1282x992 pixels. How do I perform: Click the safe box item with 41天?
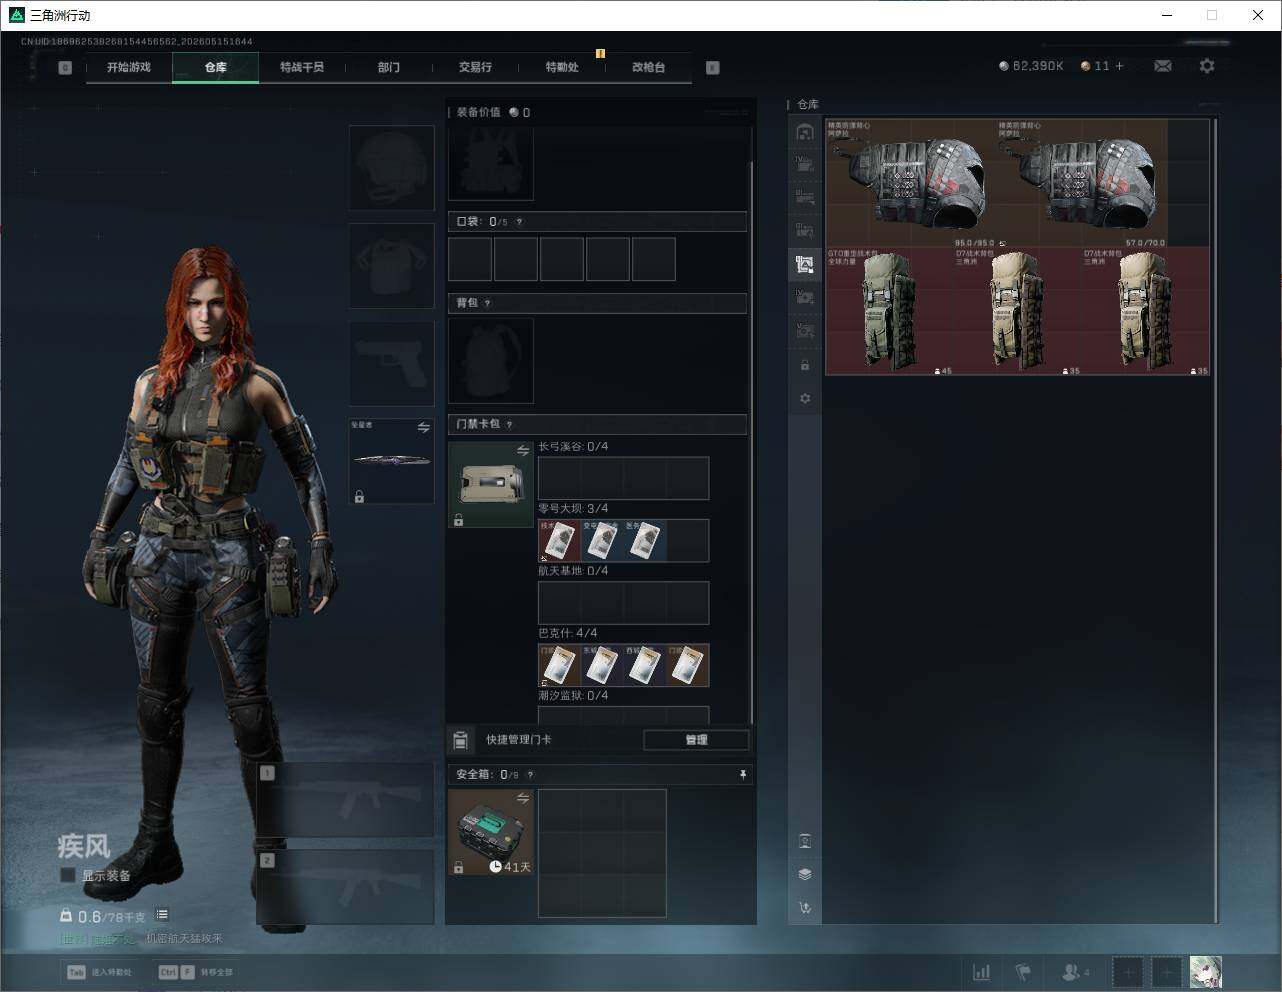click(491, 832)
